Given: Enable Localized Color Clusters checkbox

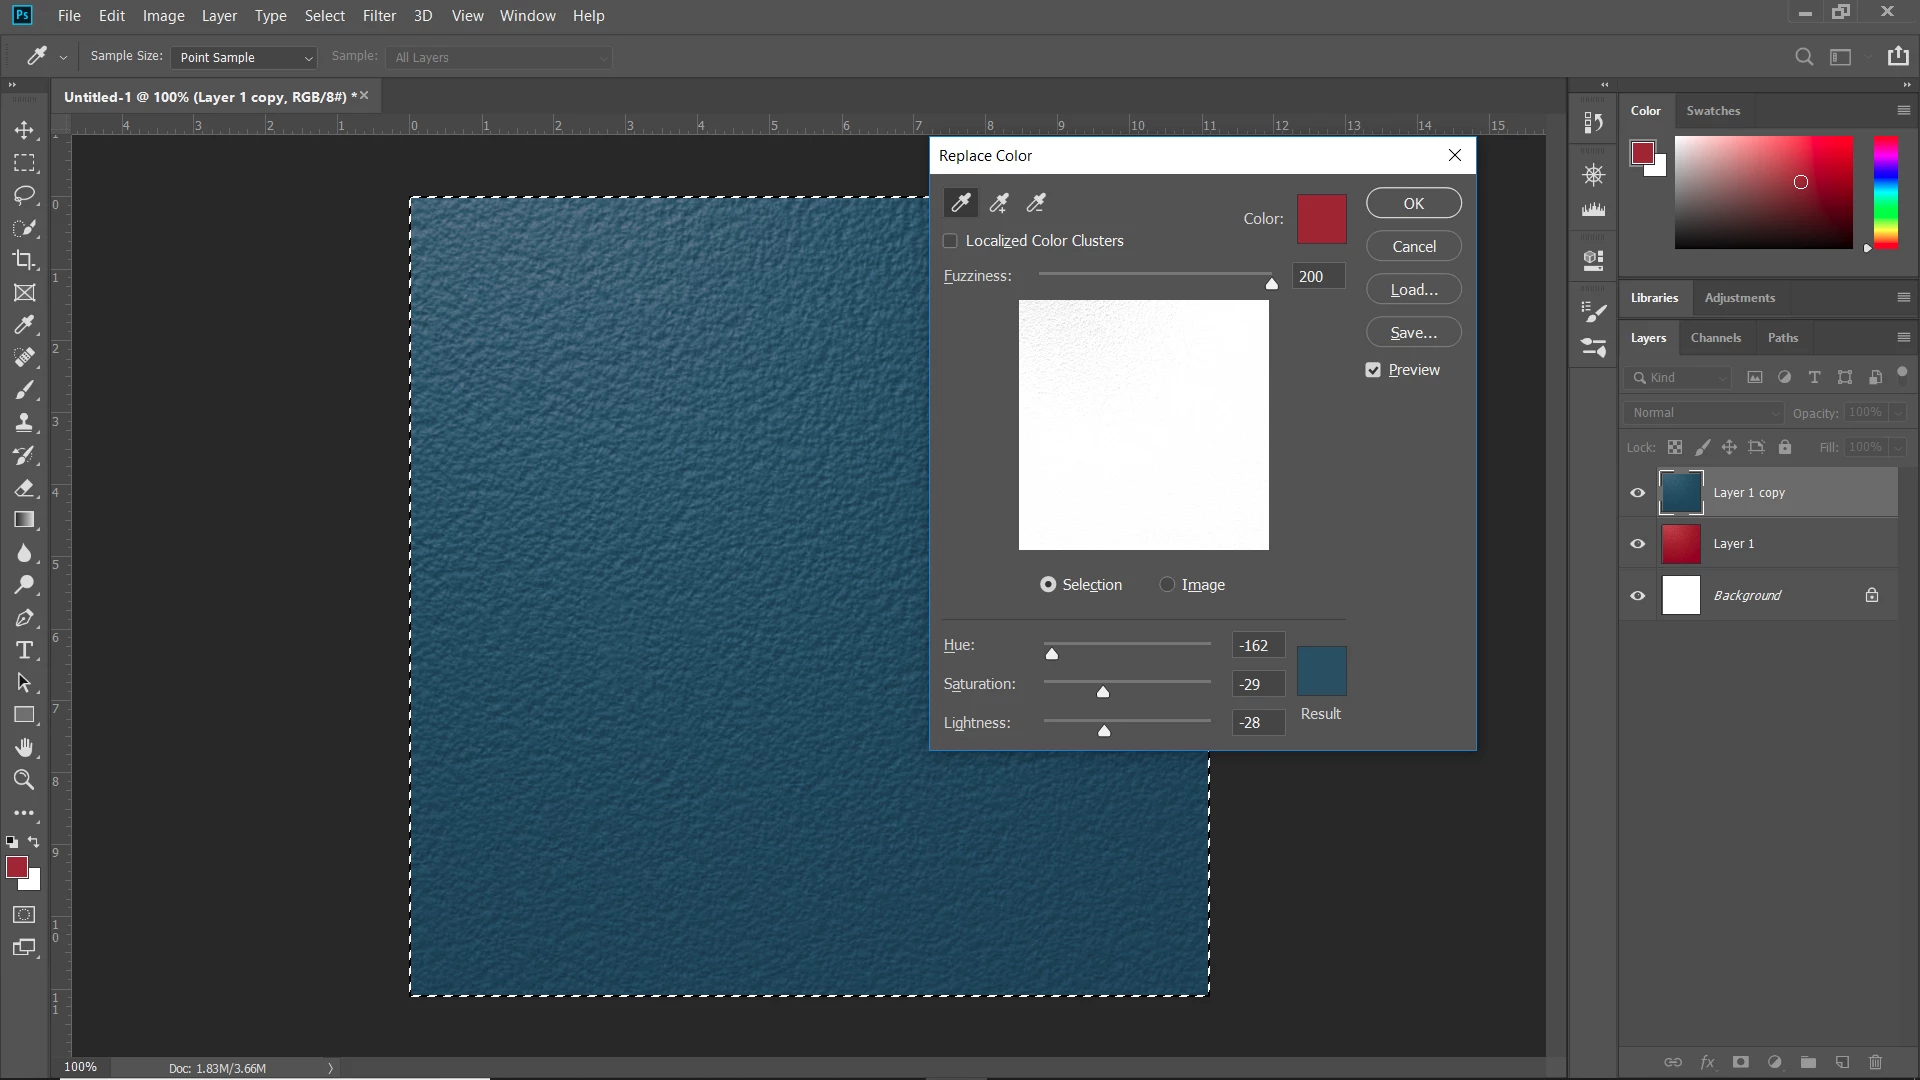Looking at the screenshot, I should 950,241.
